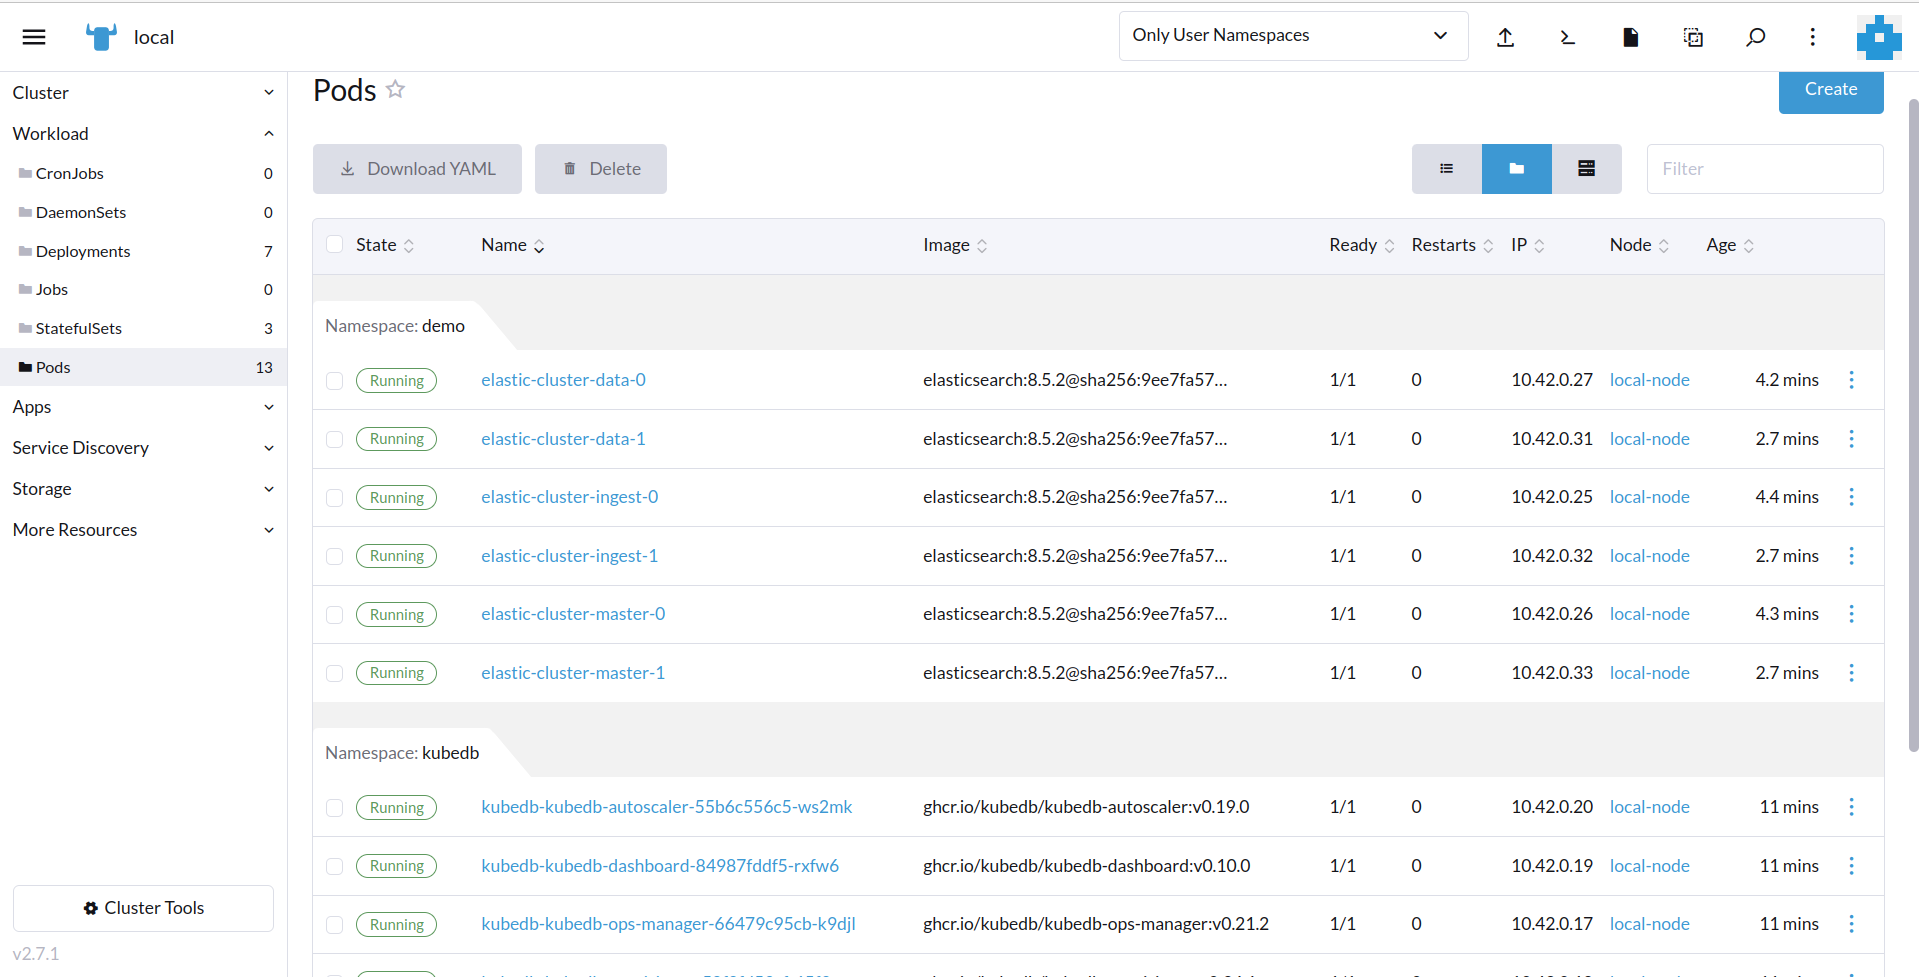The height and width of the screenshot is (977, 1920).
Task: Open row actions for elastic-cluster-data-0
Action: (1851, 380)
